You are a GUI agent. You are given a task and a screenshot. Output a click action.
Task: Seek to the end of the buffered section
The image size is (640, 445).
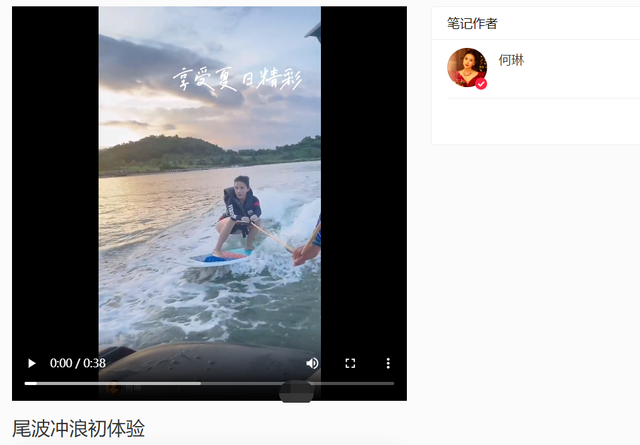pos(200,383)
